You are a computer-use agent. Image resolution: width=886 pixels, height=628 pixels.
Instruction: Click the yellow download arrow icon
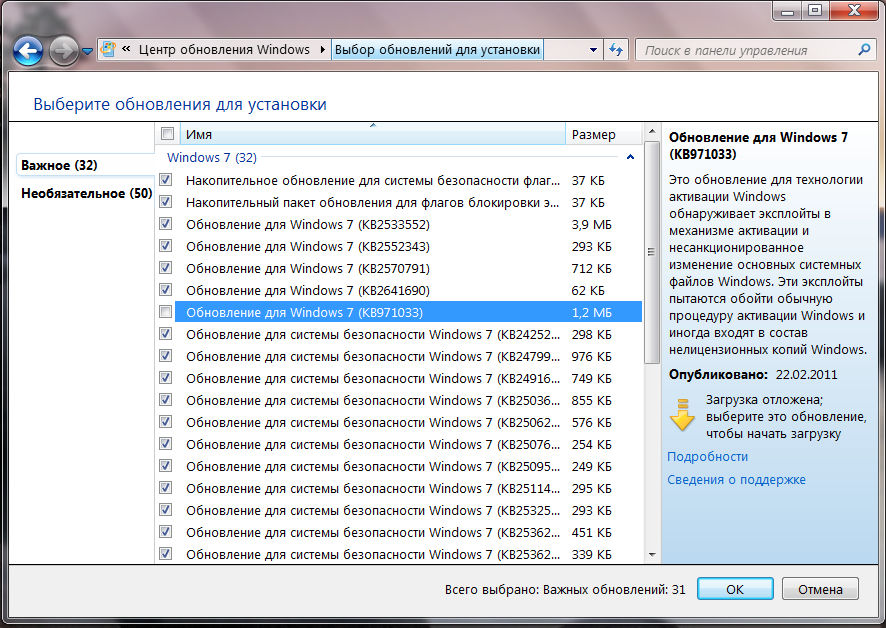coord(682,415)
